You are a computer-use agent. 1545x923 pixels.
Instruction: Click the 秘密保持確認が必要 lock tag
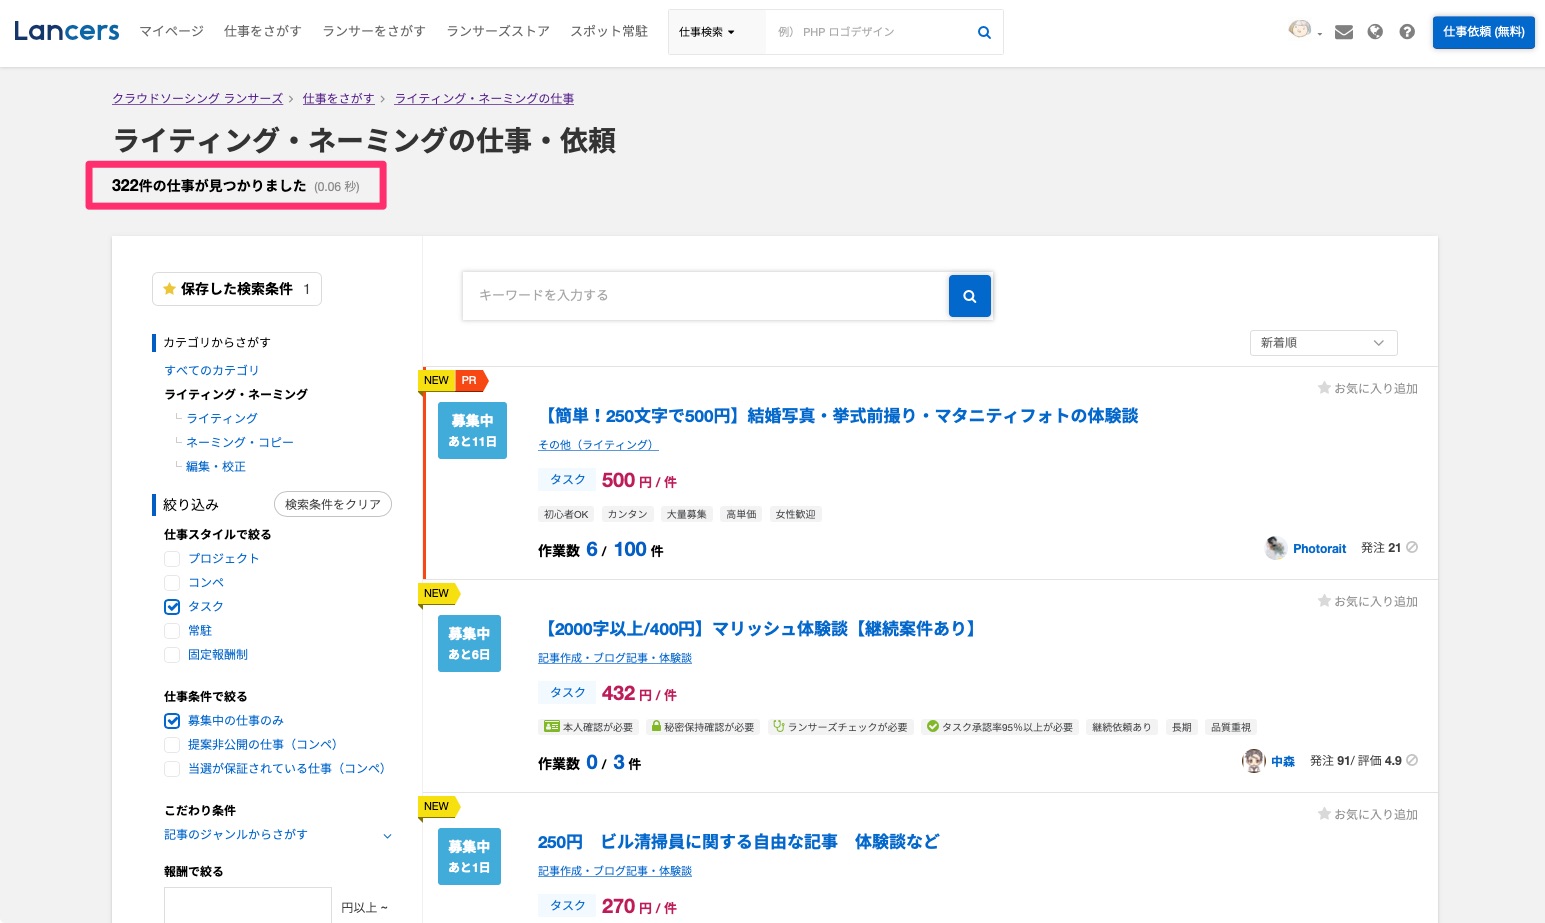702,727
